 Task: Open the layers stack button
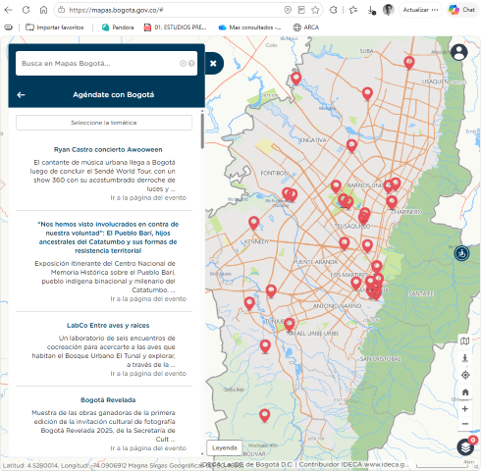pyautogui.click(x=465, y=447)
